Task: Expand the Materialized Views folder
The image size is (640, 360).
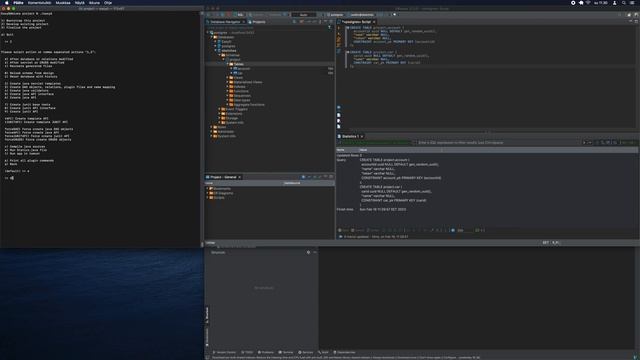Action: [x=227, y=82]
